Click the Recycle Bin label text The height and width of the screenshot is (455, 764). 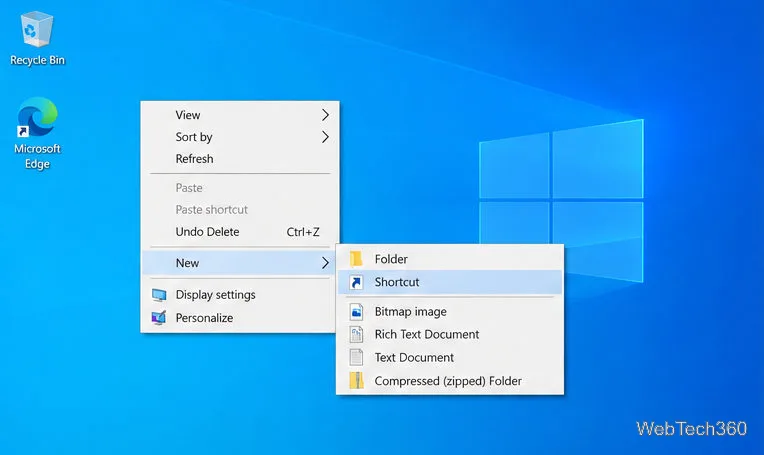coord(37,60)
